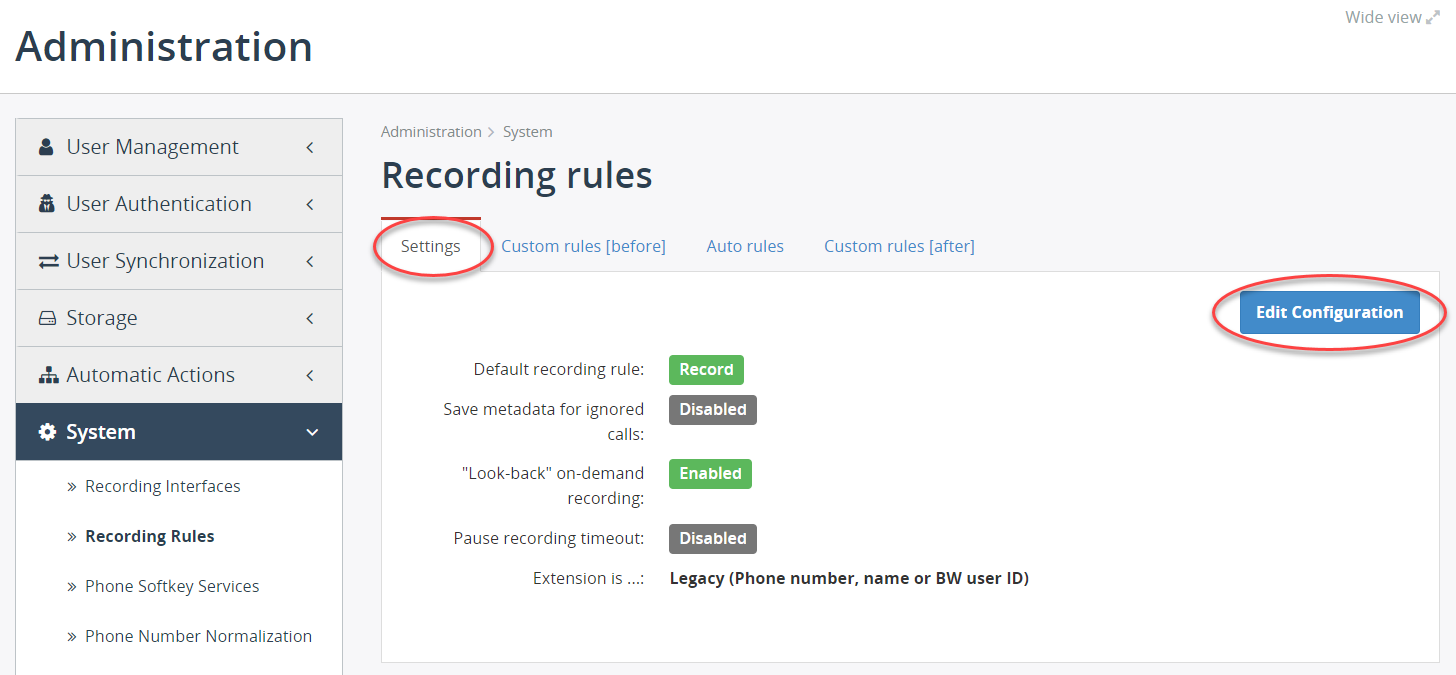The image size is (1456, 675).
Task: Open the User Synchronization menu label
Action: click(x=165, y=261)
